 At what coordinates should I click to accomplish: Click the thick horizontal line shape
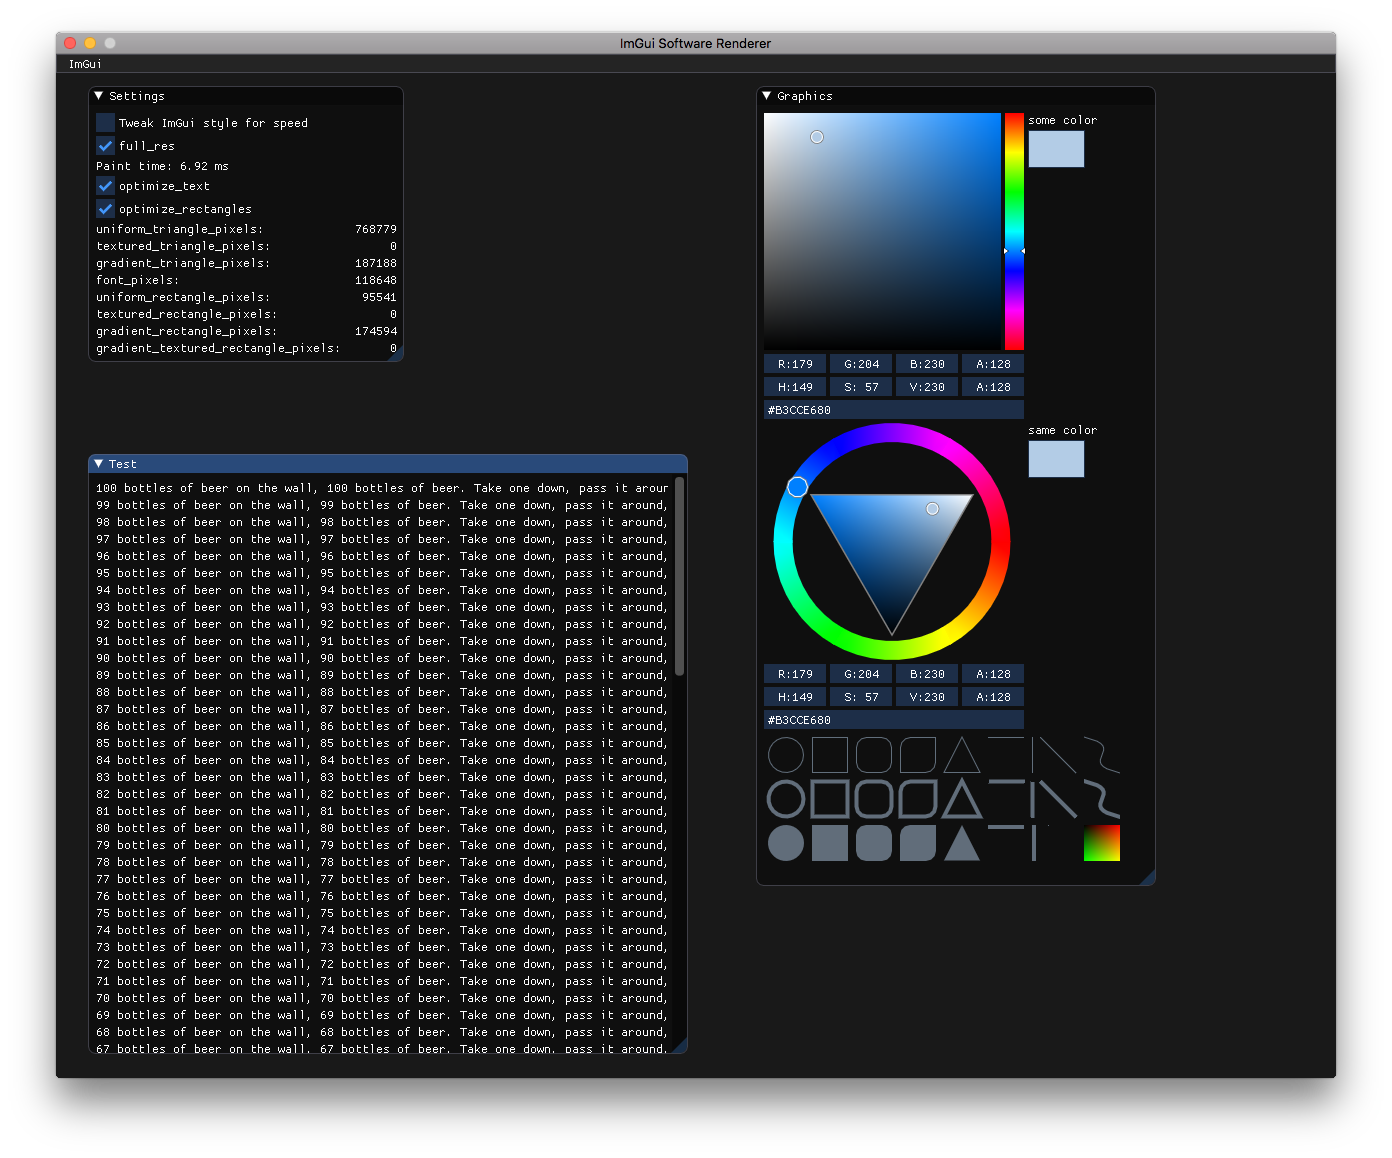pyautogui.click(x=1006, y=782)
